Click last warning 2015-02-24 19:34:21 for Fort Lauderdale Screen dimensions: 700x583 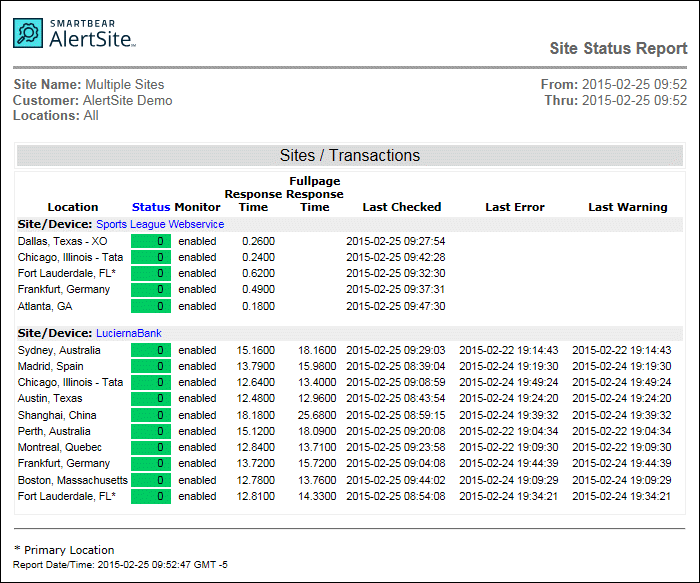(x=622, y=496)
